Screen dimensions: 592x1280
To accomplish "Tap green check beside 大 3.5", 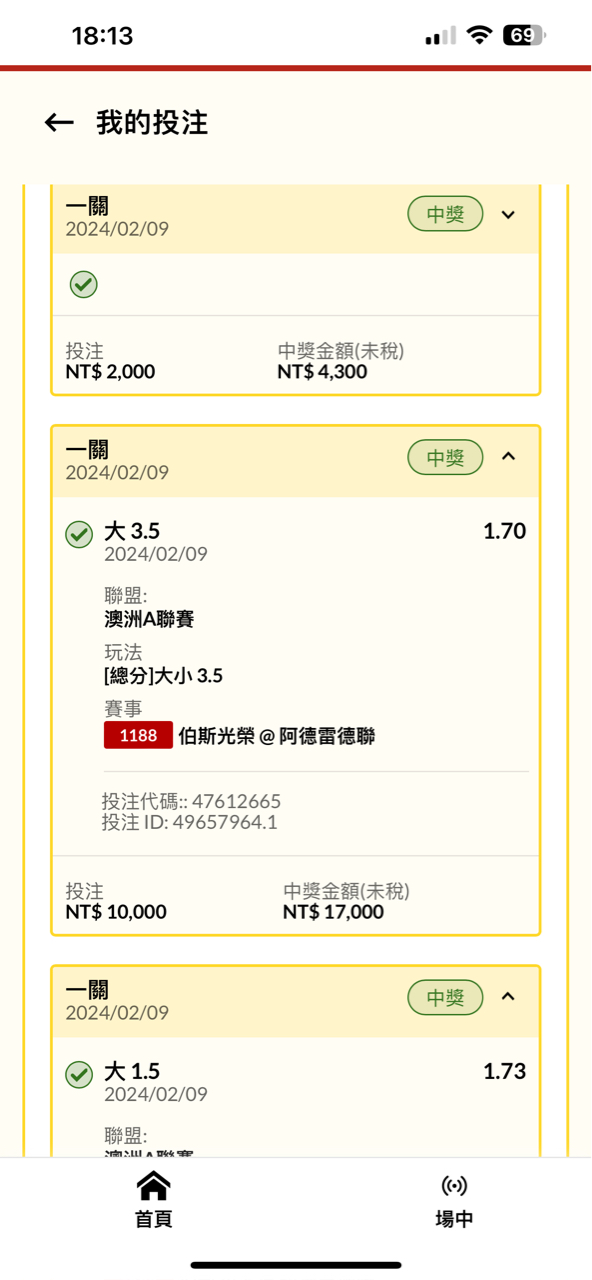I will tap(79, 534).
